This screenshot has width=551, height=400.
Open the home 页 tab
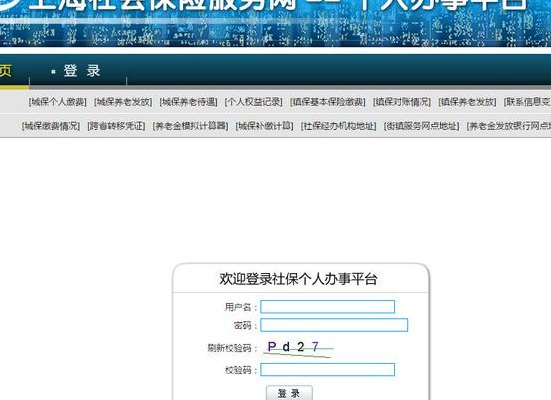[6, 71]
